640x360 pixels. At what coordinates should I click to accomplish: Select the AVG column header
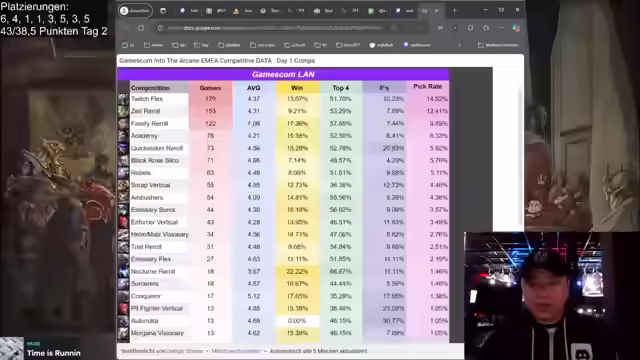click(253, 88)
